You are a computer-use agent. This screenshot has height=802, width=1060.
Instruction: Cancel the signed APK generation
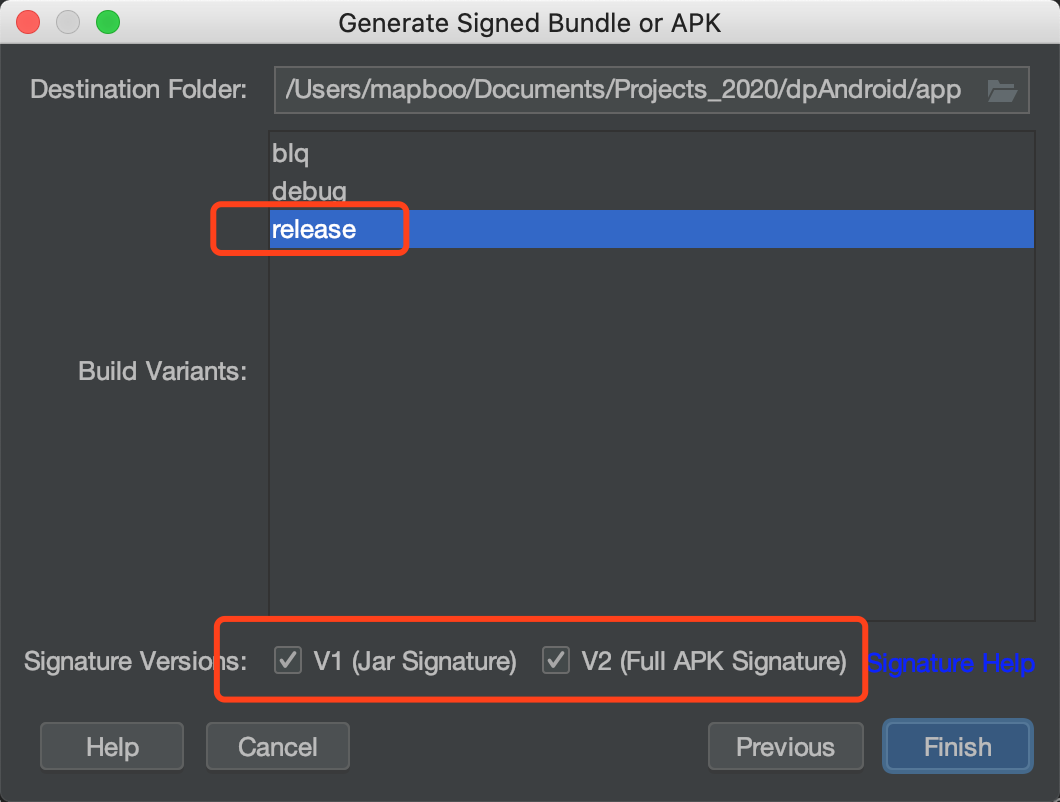pos(278,747)
